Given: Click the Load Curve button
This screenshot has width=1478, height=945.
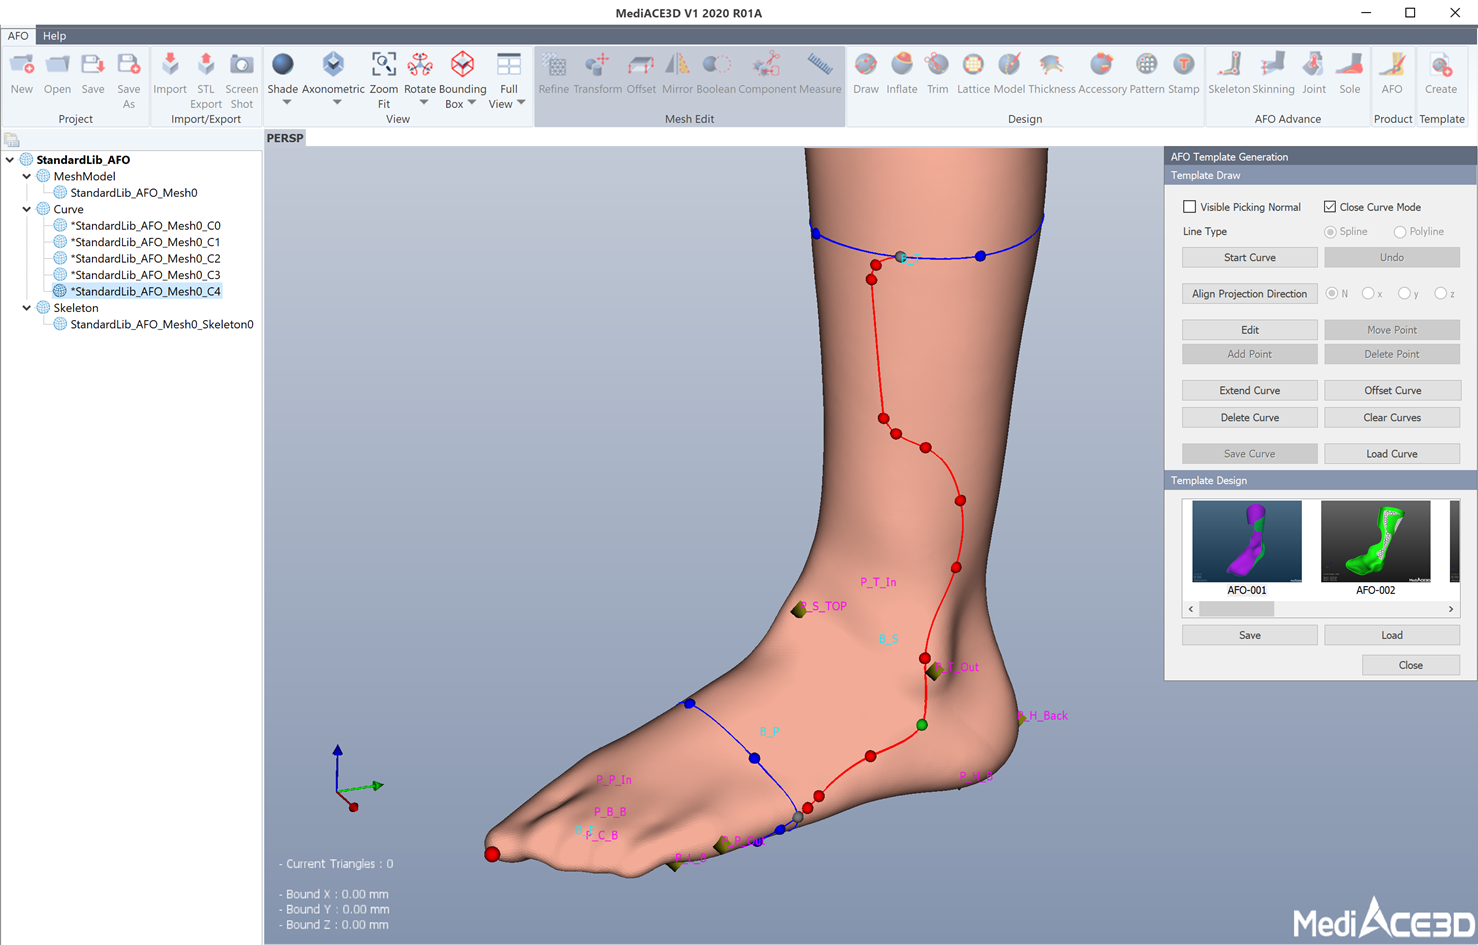Looking at the screenshot, I should [x=1392, y=454].
